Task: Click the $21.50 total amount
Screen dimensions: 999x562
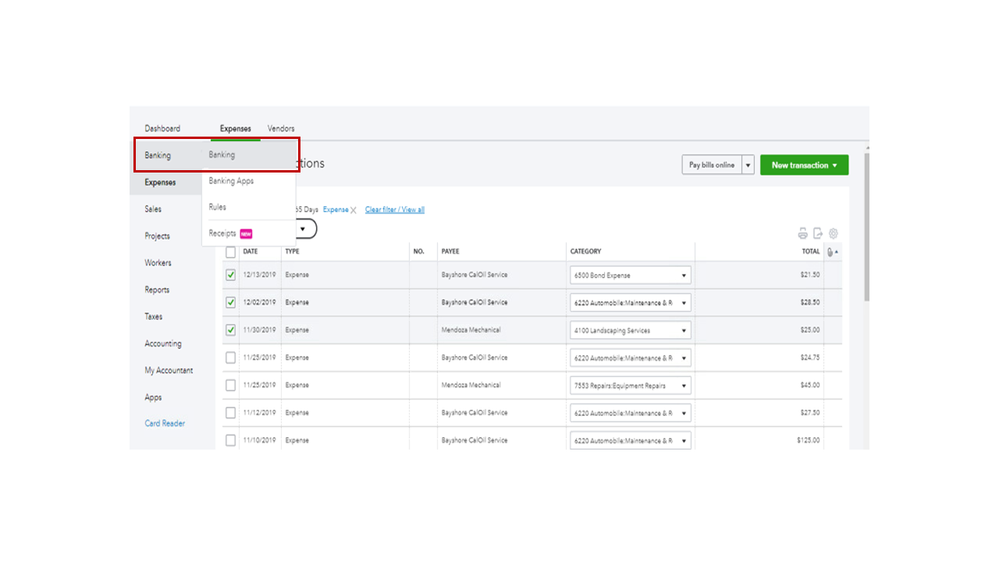Action: (x=810, y=275)
